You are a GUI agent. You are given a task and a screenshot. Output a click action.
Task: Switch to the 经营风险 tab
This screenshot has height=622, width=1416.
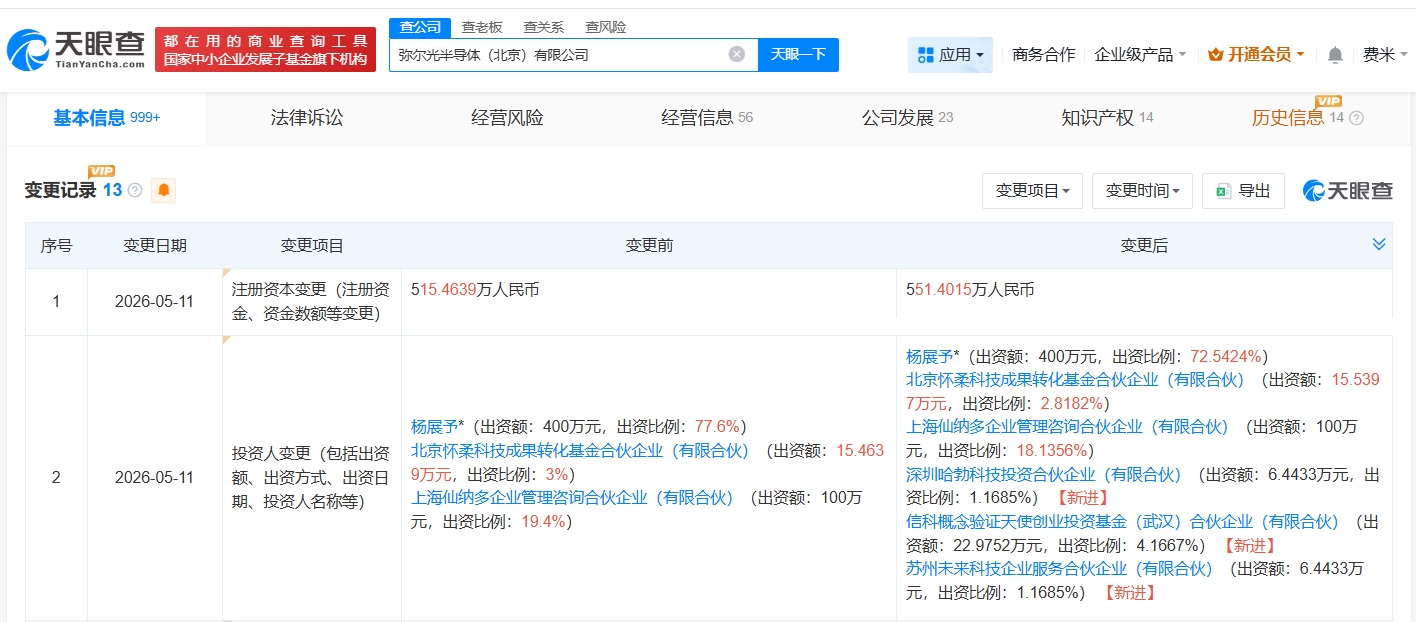pos(507,118)
